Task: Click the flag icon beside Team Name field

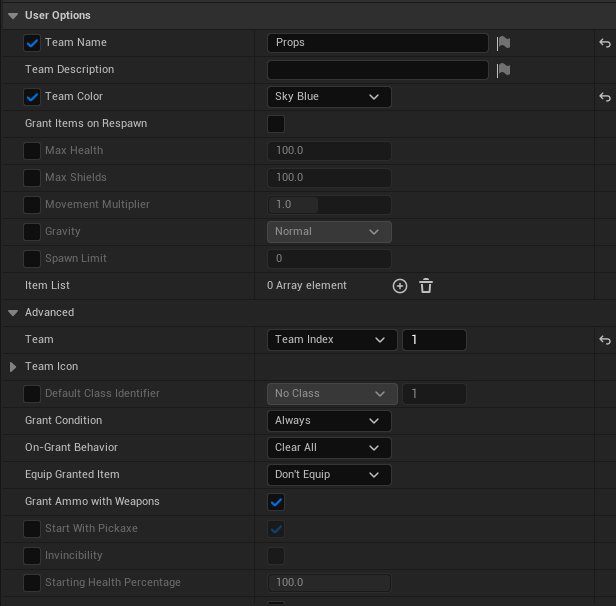Action: click(503, 43)
